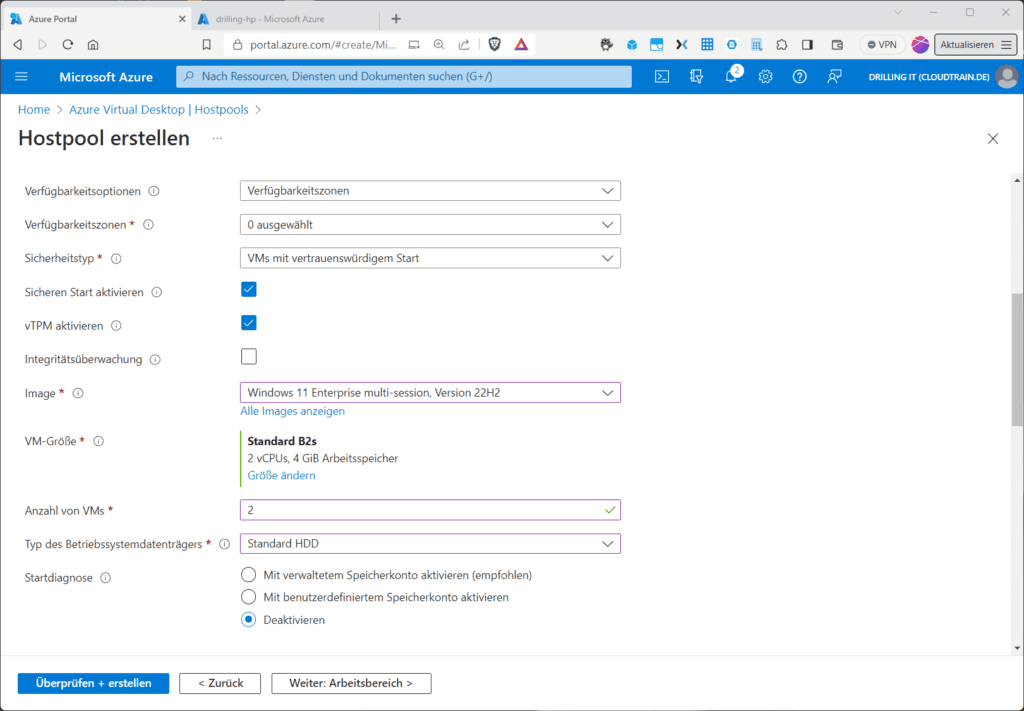Viewport: 1024px width, 711px height.
Task: Click the Azure search box
Action: 404,76
